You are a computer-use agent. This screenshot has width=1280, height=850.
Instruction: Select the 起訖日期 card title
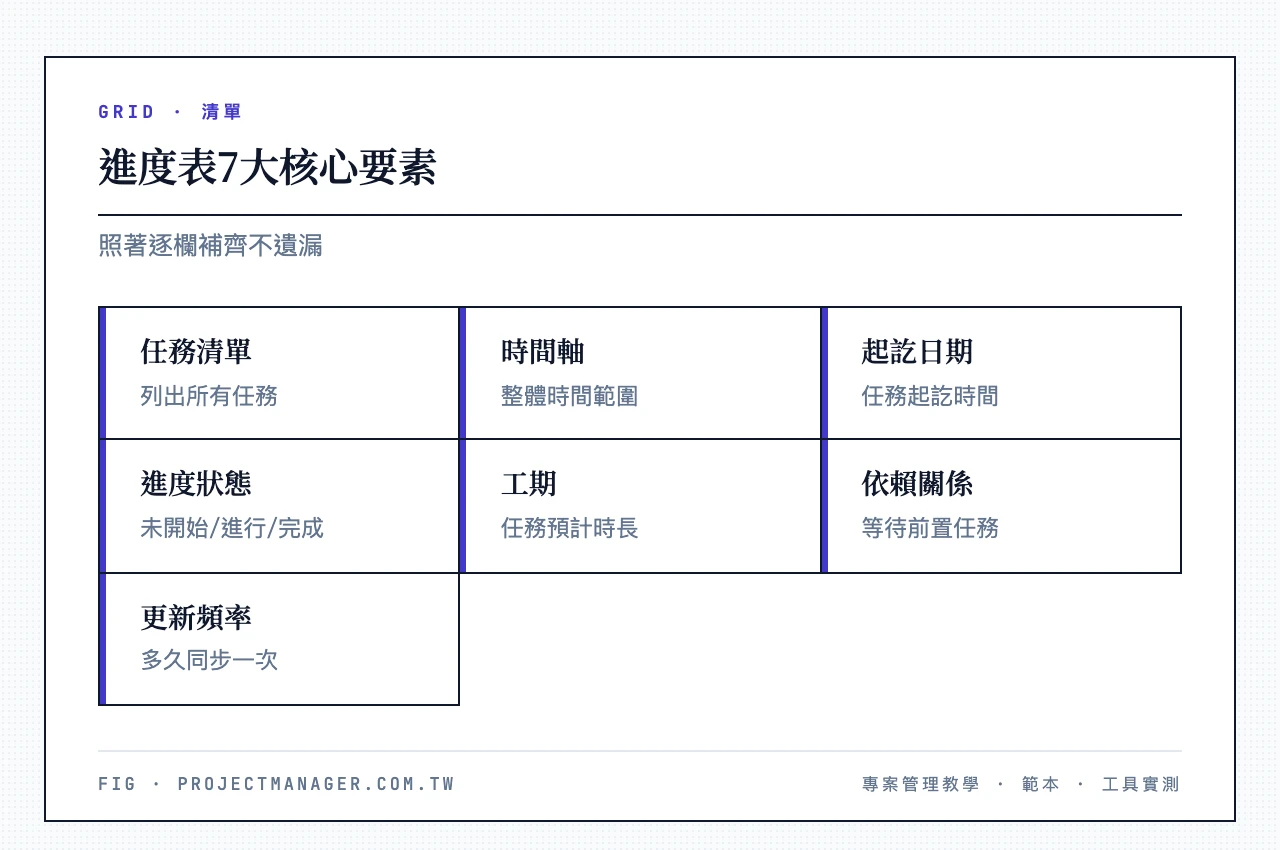click(917, 352)
